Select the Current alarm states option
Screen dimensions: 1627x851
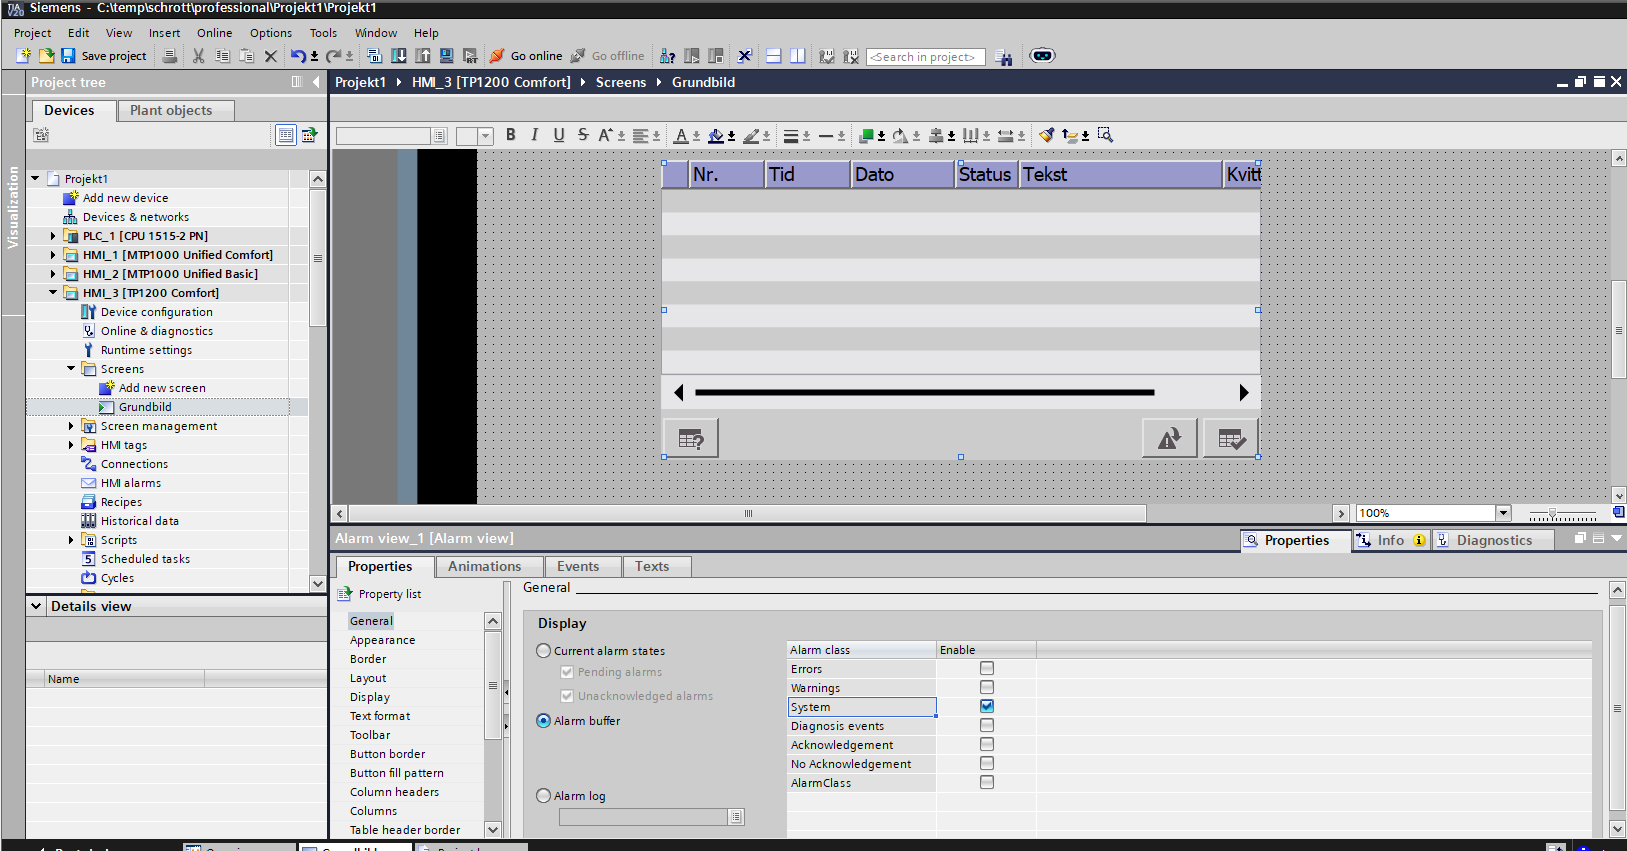[544, 651]
